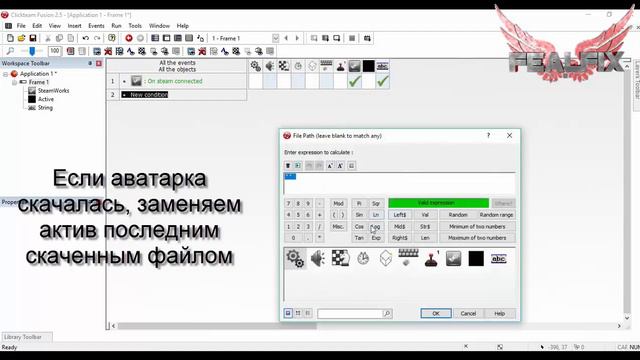Click the Save floppy disk icon
Screen dimensions: 640x360
pyautogui.click(x=33, y=38)
